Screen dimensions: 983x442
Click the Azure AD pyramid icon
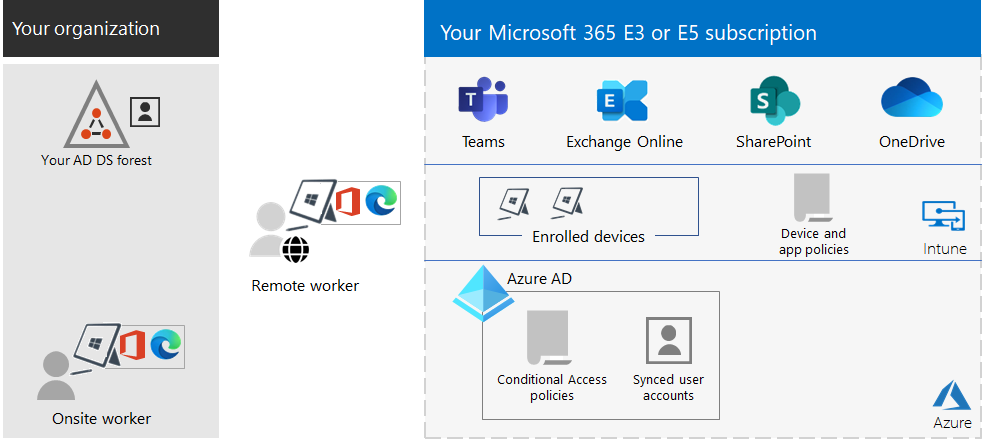coord(483,293)
